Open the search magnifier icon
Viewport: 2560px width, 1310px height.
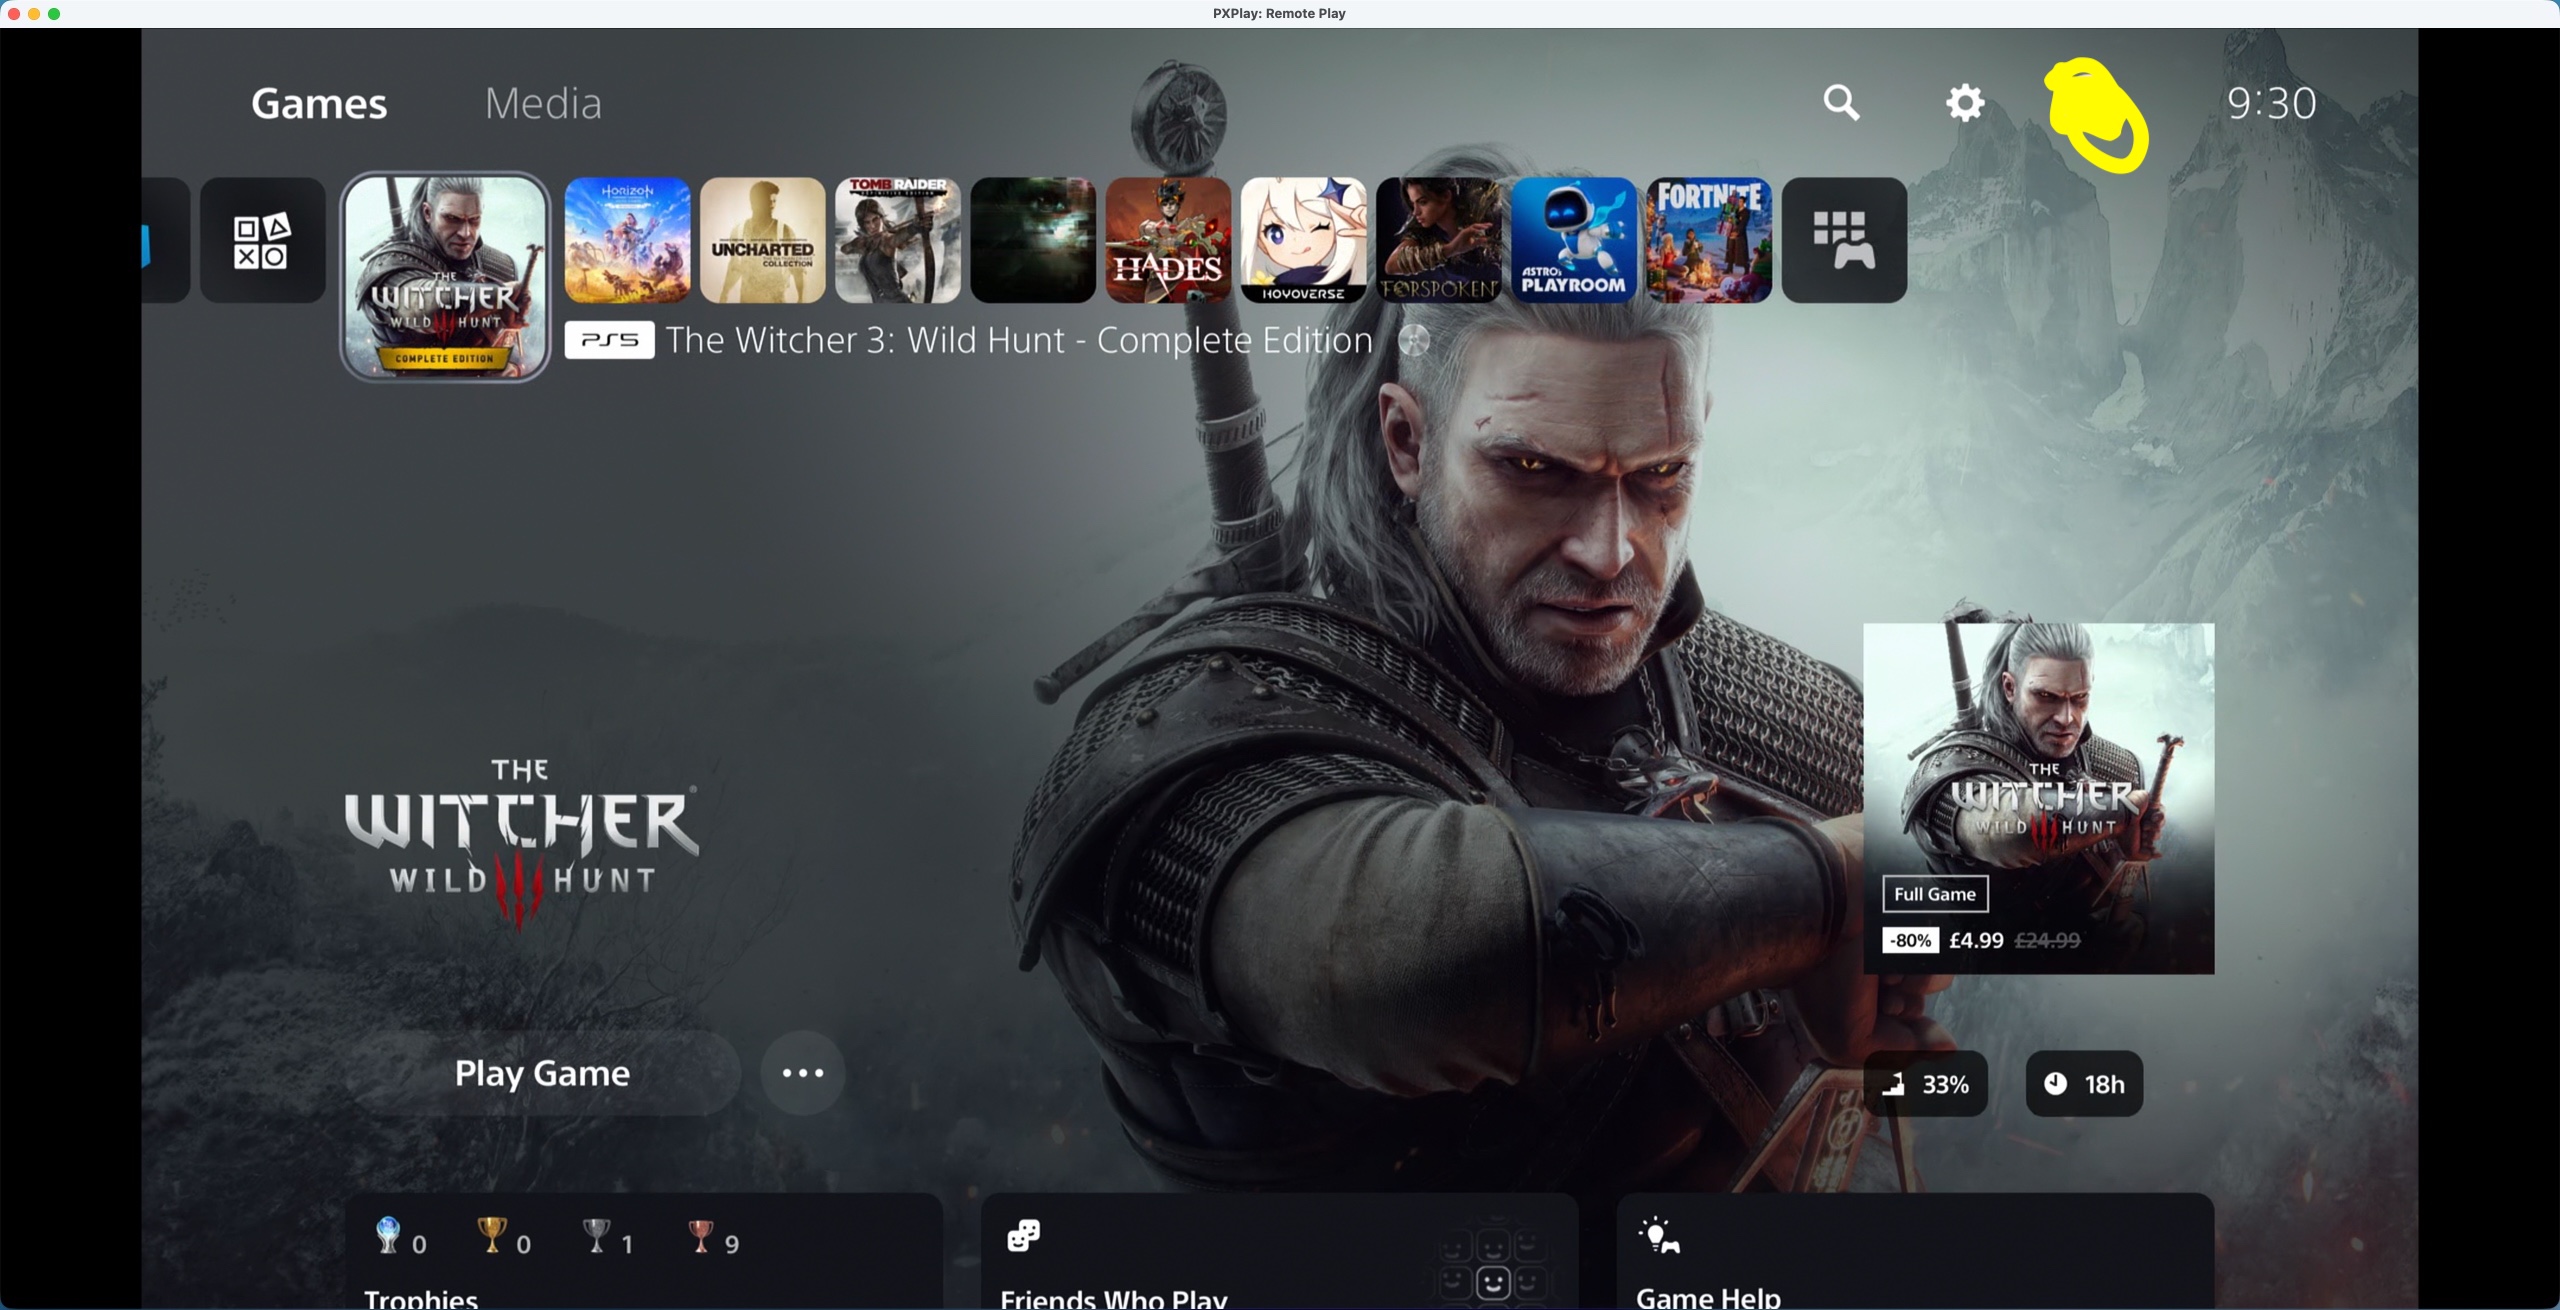tap(1841, 102)
